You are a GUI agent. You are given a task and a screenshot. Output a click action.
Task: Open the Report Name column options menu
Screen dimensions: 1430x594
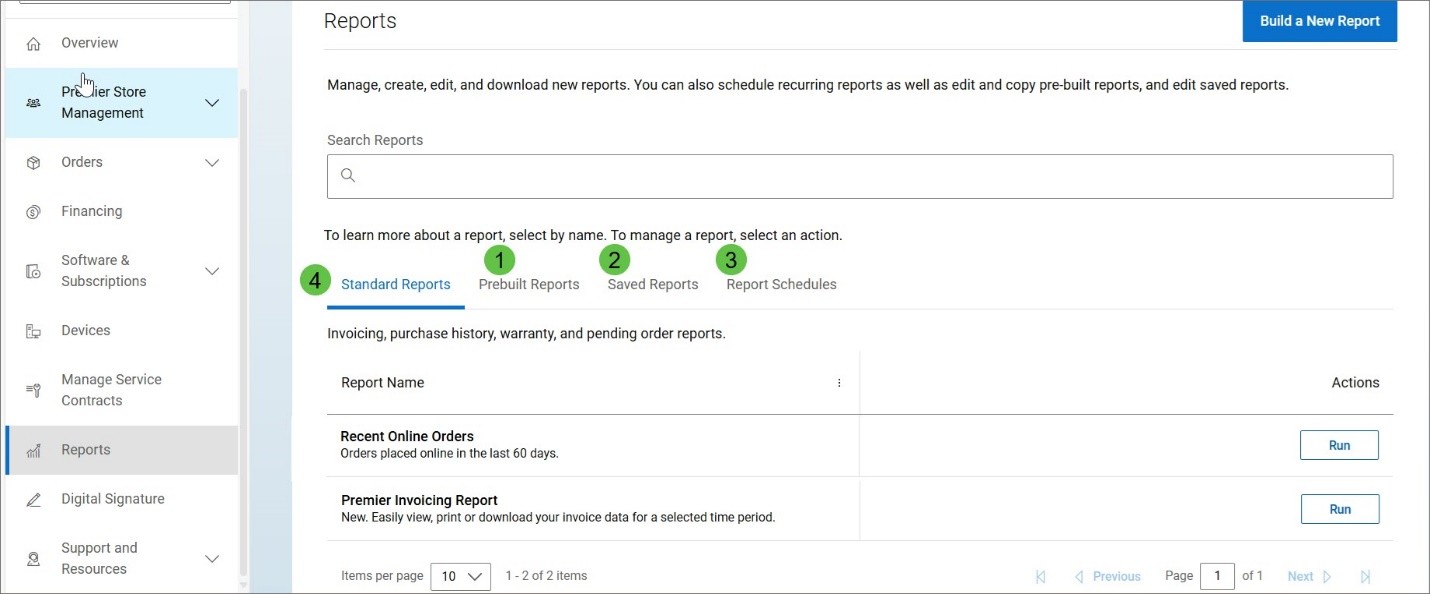(x=839, y=382)
